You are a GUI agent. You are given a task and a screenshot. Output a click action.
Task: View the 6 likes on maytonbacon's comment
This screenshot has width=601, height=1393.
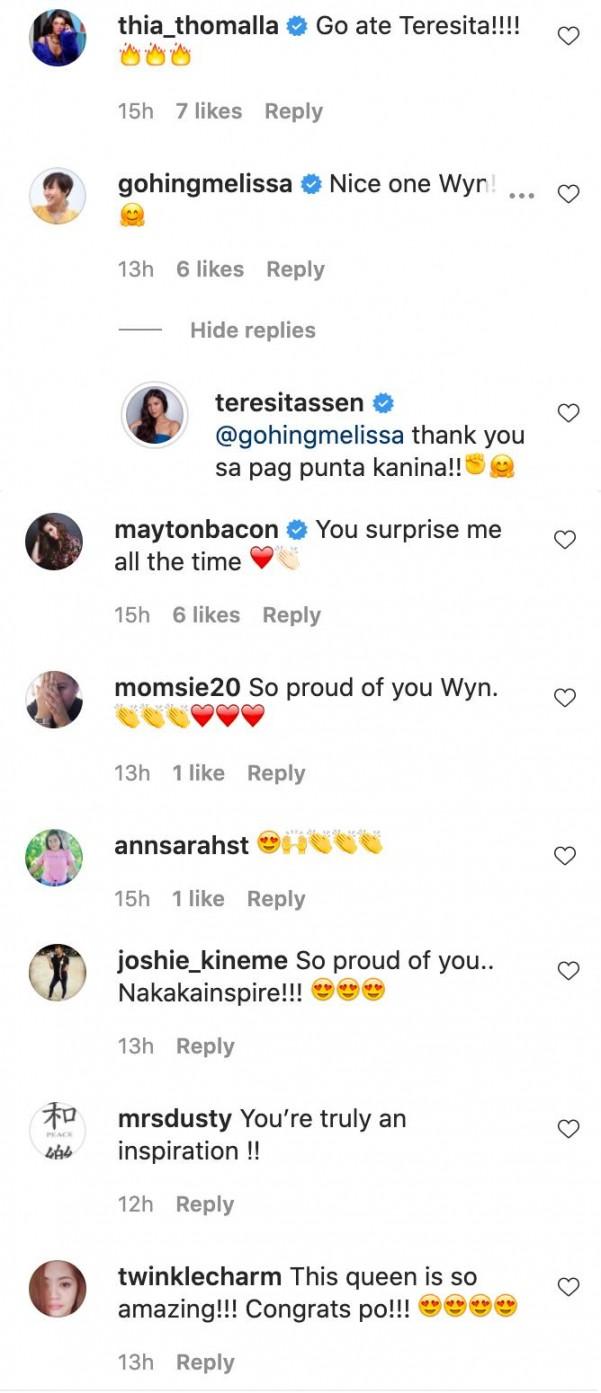pos(206,615)
